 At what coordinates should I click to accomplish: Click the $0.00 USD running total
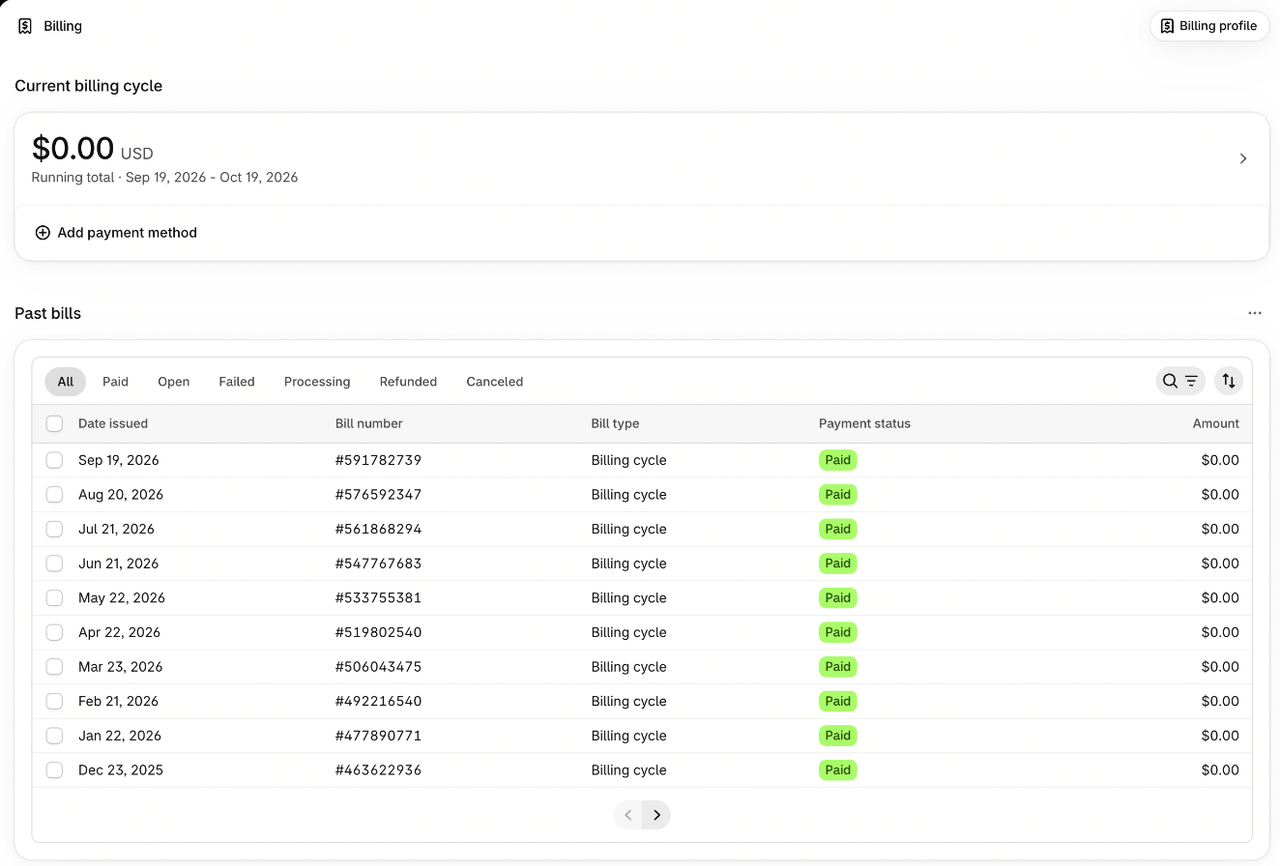[x=92, y=149]
